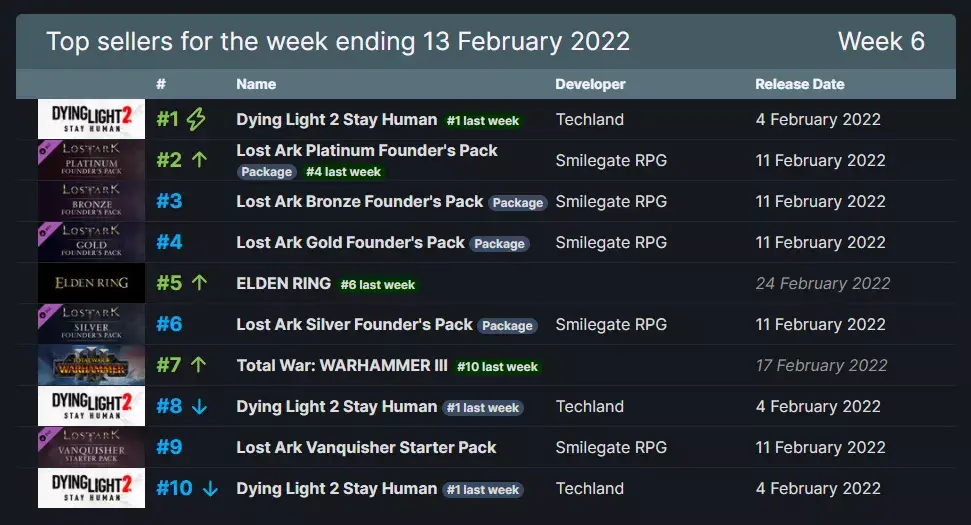Viewport: 971px width, 525px height.
Task: Click the Lost Ark Platinum Founder's Pack thumbnail
Action: 91,160
